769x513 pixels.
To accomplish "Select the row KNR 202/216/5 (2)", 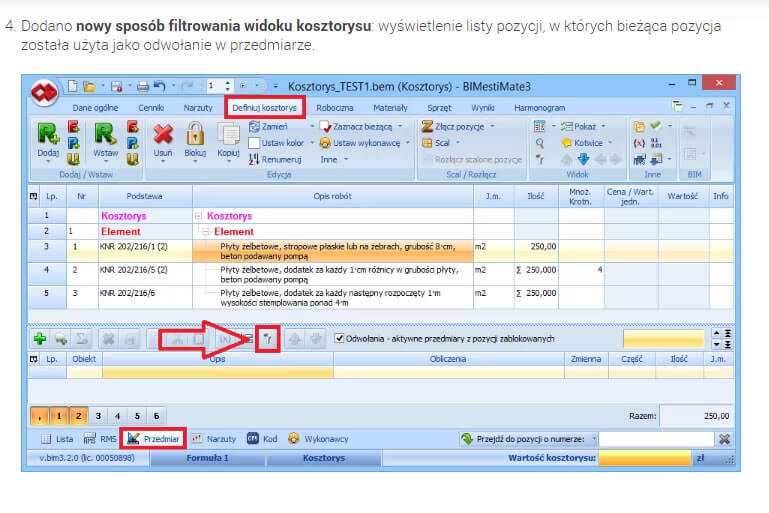I will (x=381, y=274).
